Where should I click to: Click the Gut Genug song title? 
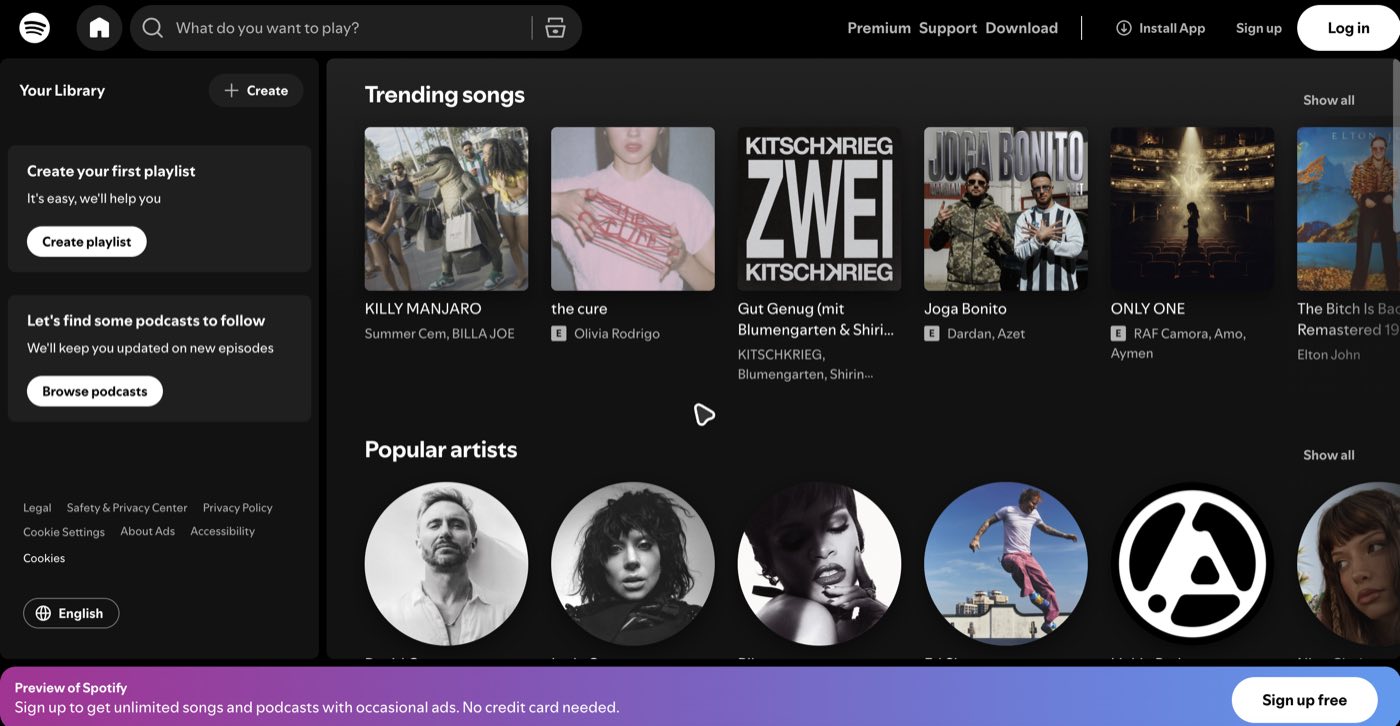point(816,319)
